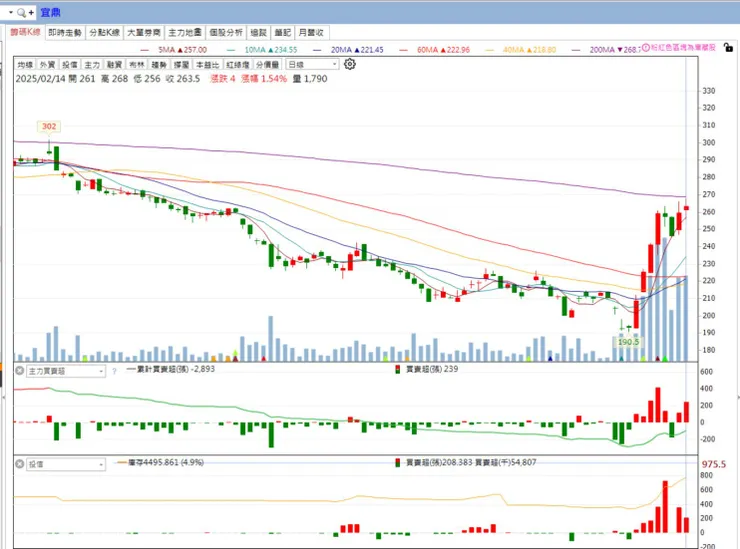Image resolution: width=740 pixels, height=549 pixels.
Task: Switch to the 主力地圖 tab
Action: coord(185,33)
